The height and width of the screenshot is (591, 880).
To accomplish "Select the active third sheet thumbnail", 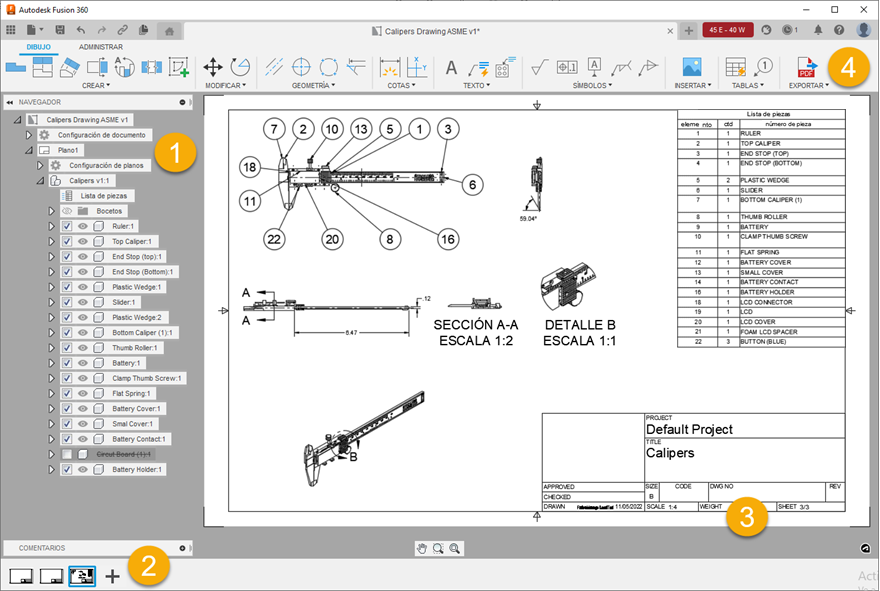I will click(82, 576).
